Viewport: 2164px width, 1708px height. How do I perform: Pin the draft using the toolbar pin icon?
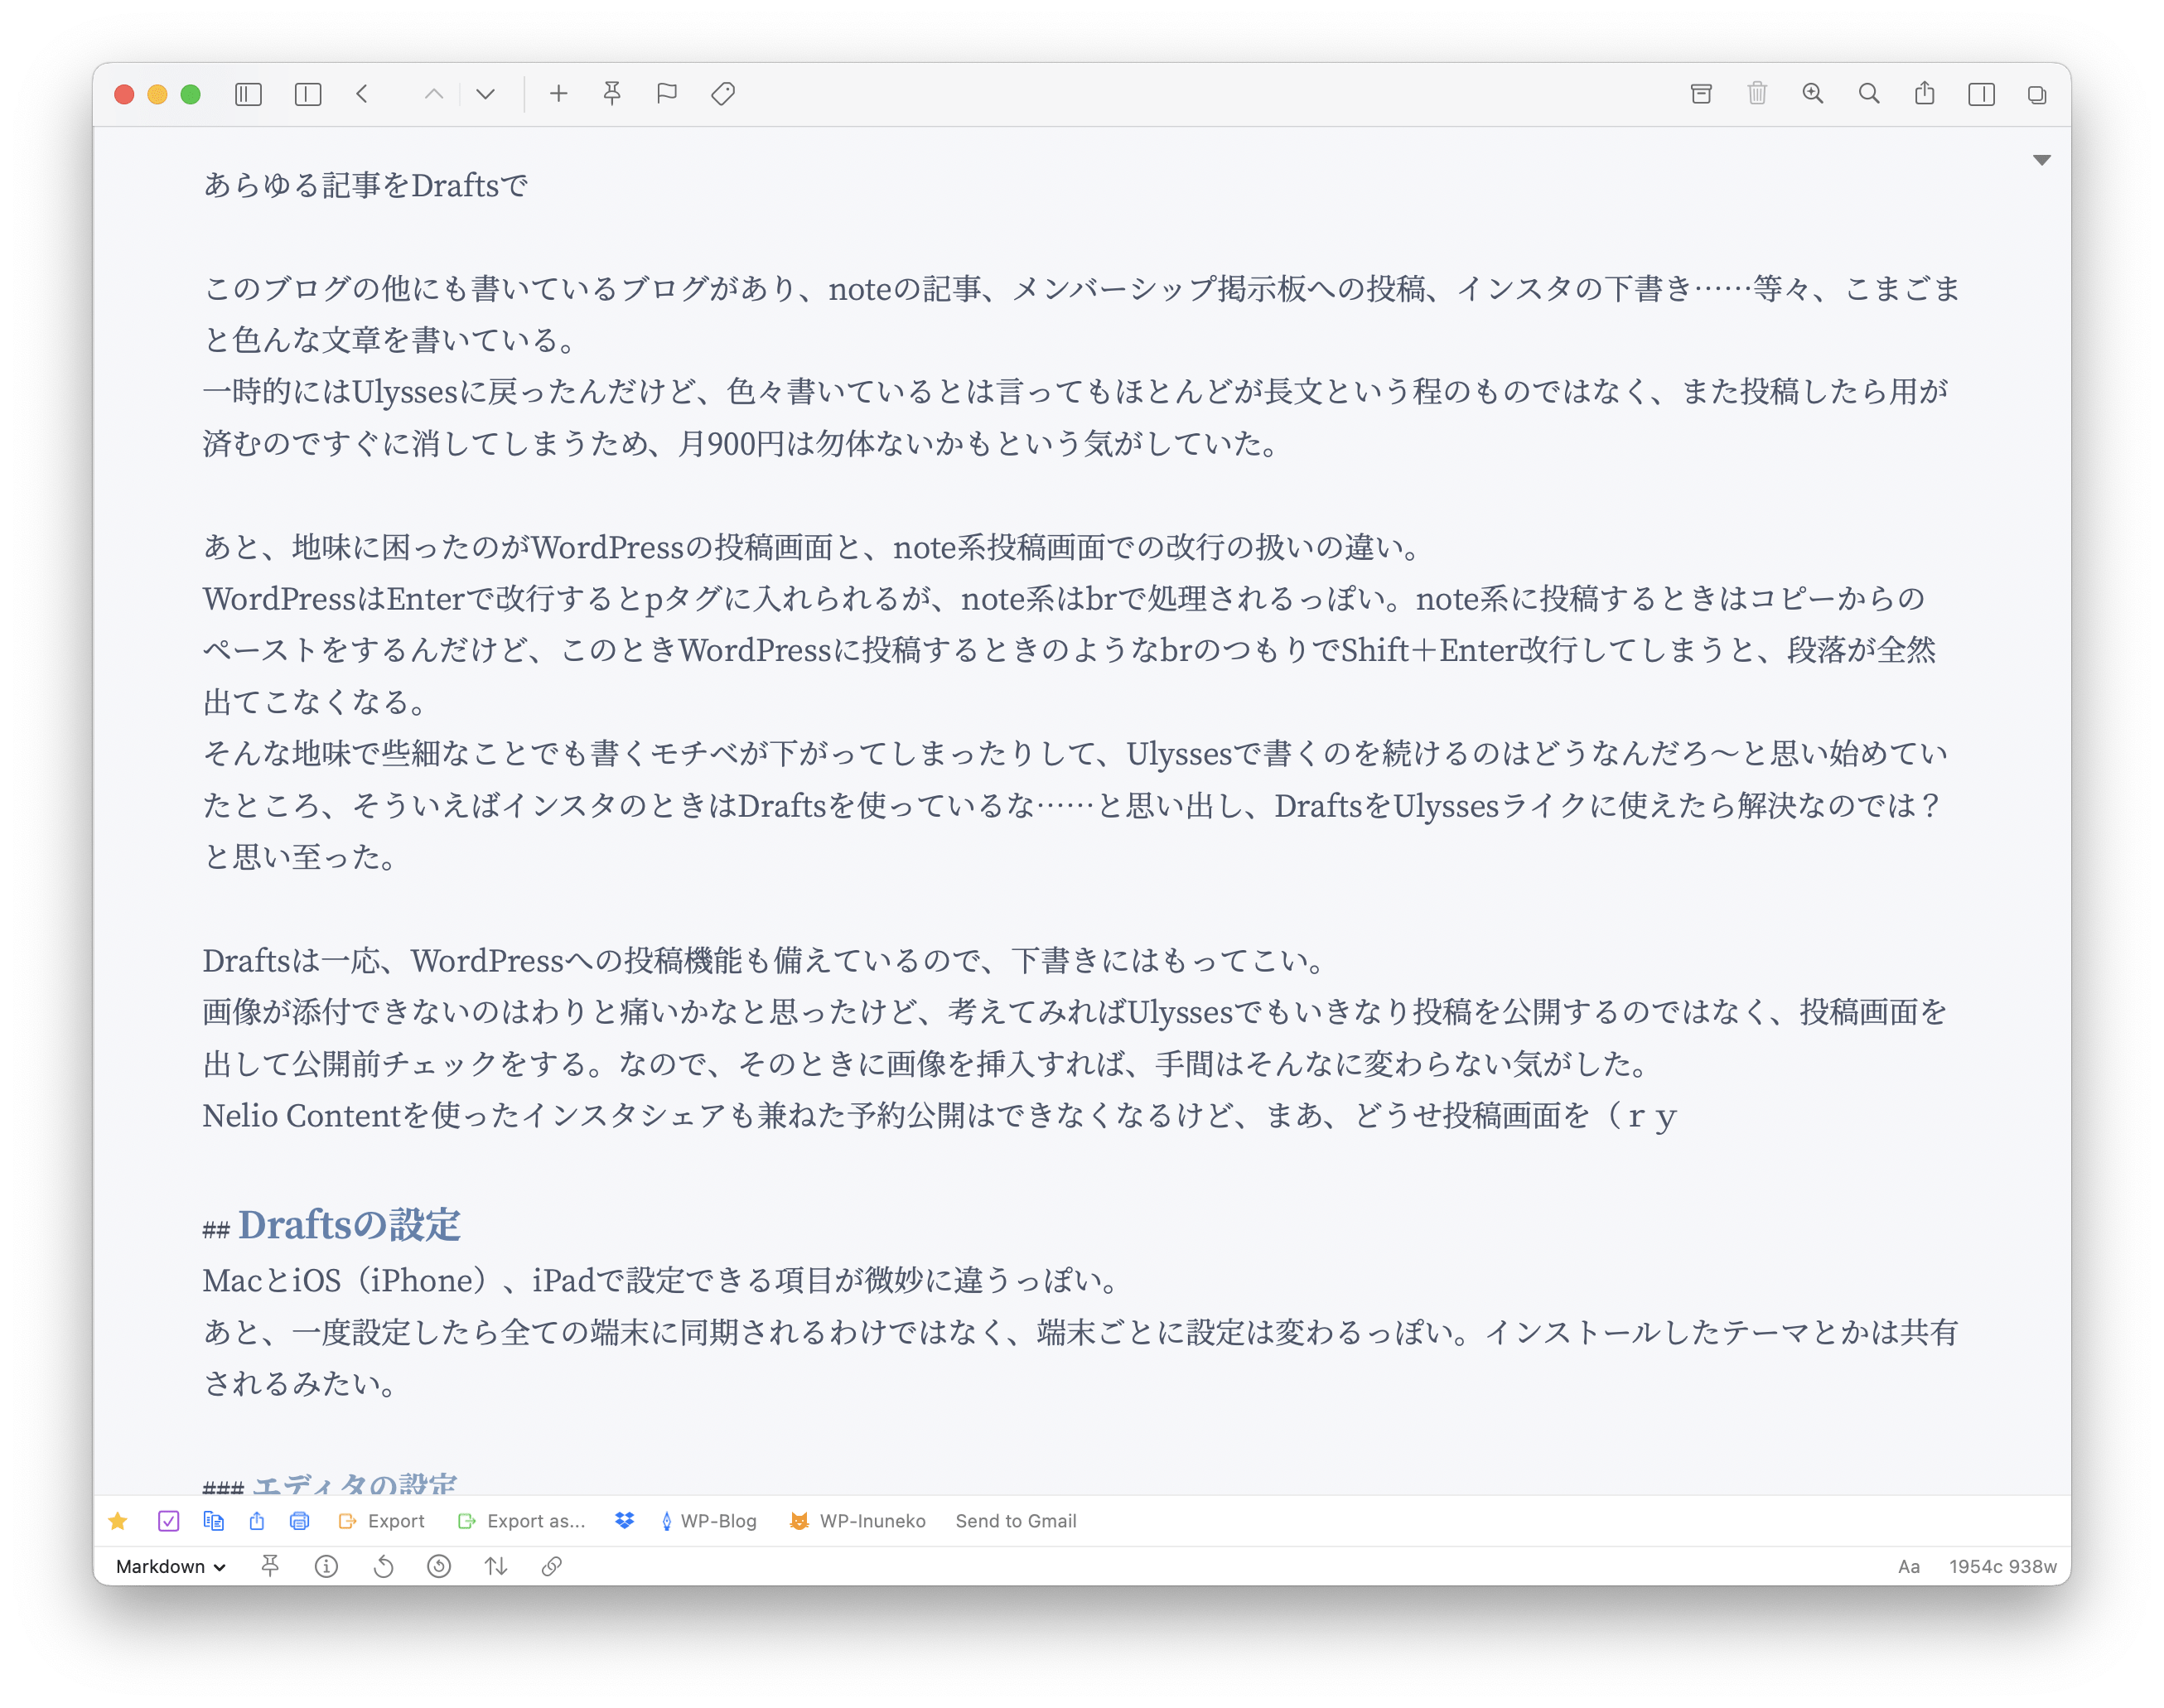tap(612, 94)
